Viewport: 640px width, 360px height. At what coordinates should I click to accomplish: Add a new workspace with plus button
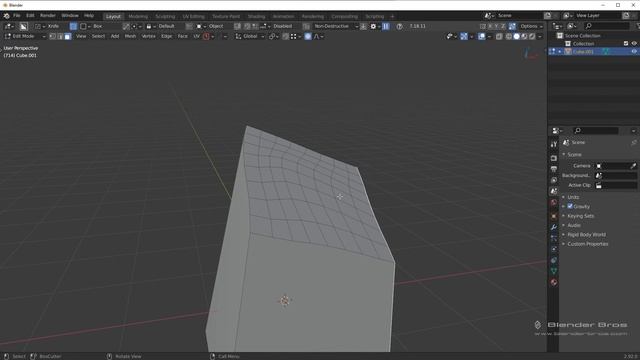click(x=392, y=16)
